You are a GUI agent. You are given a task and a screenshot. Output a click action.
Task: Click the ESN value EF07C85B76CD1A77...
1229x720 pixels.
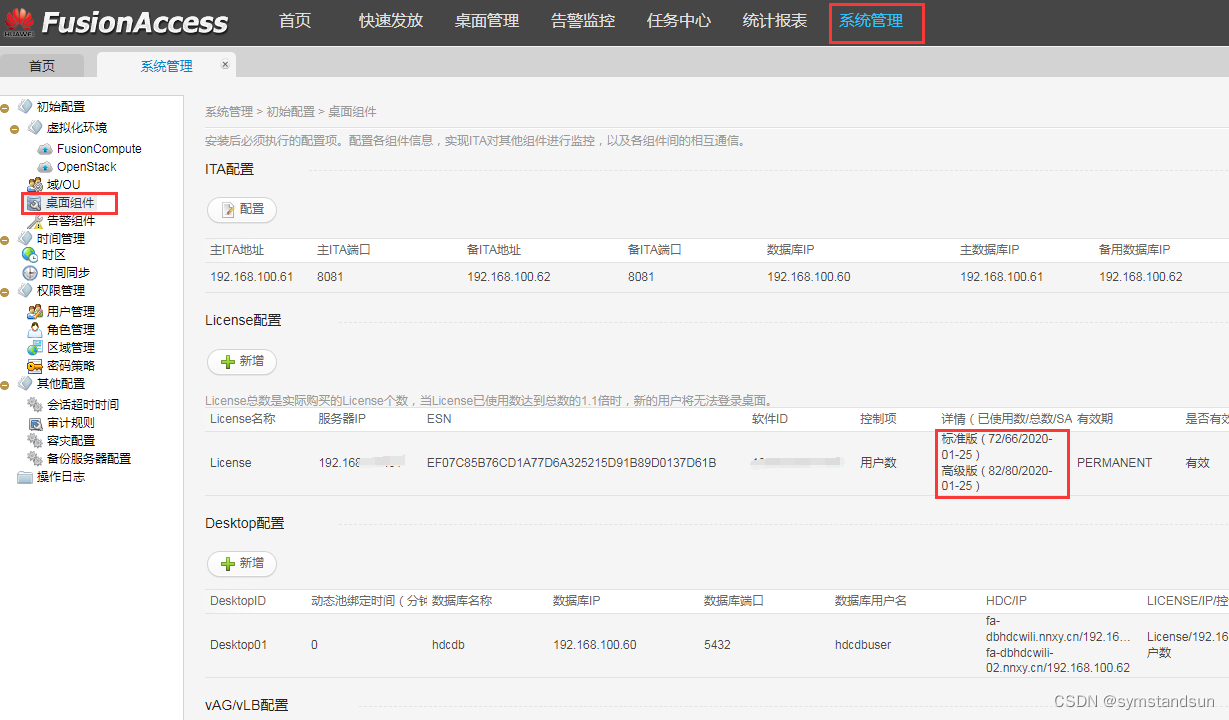tap(571, 463)
